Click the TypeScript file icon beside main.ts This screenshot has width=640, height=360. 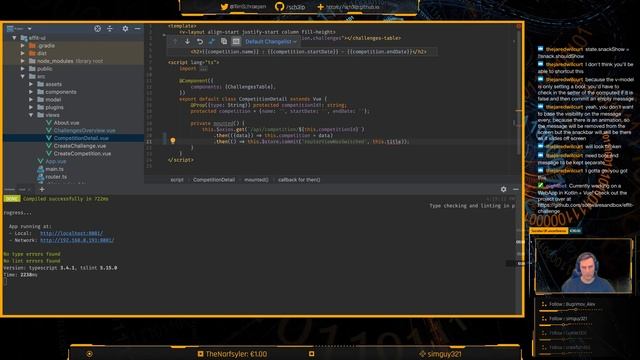pyautogui.click(x=40, y=169)
